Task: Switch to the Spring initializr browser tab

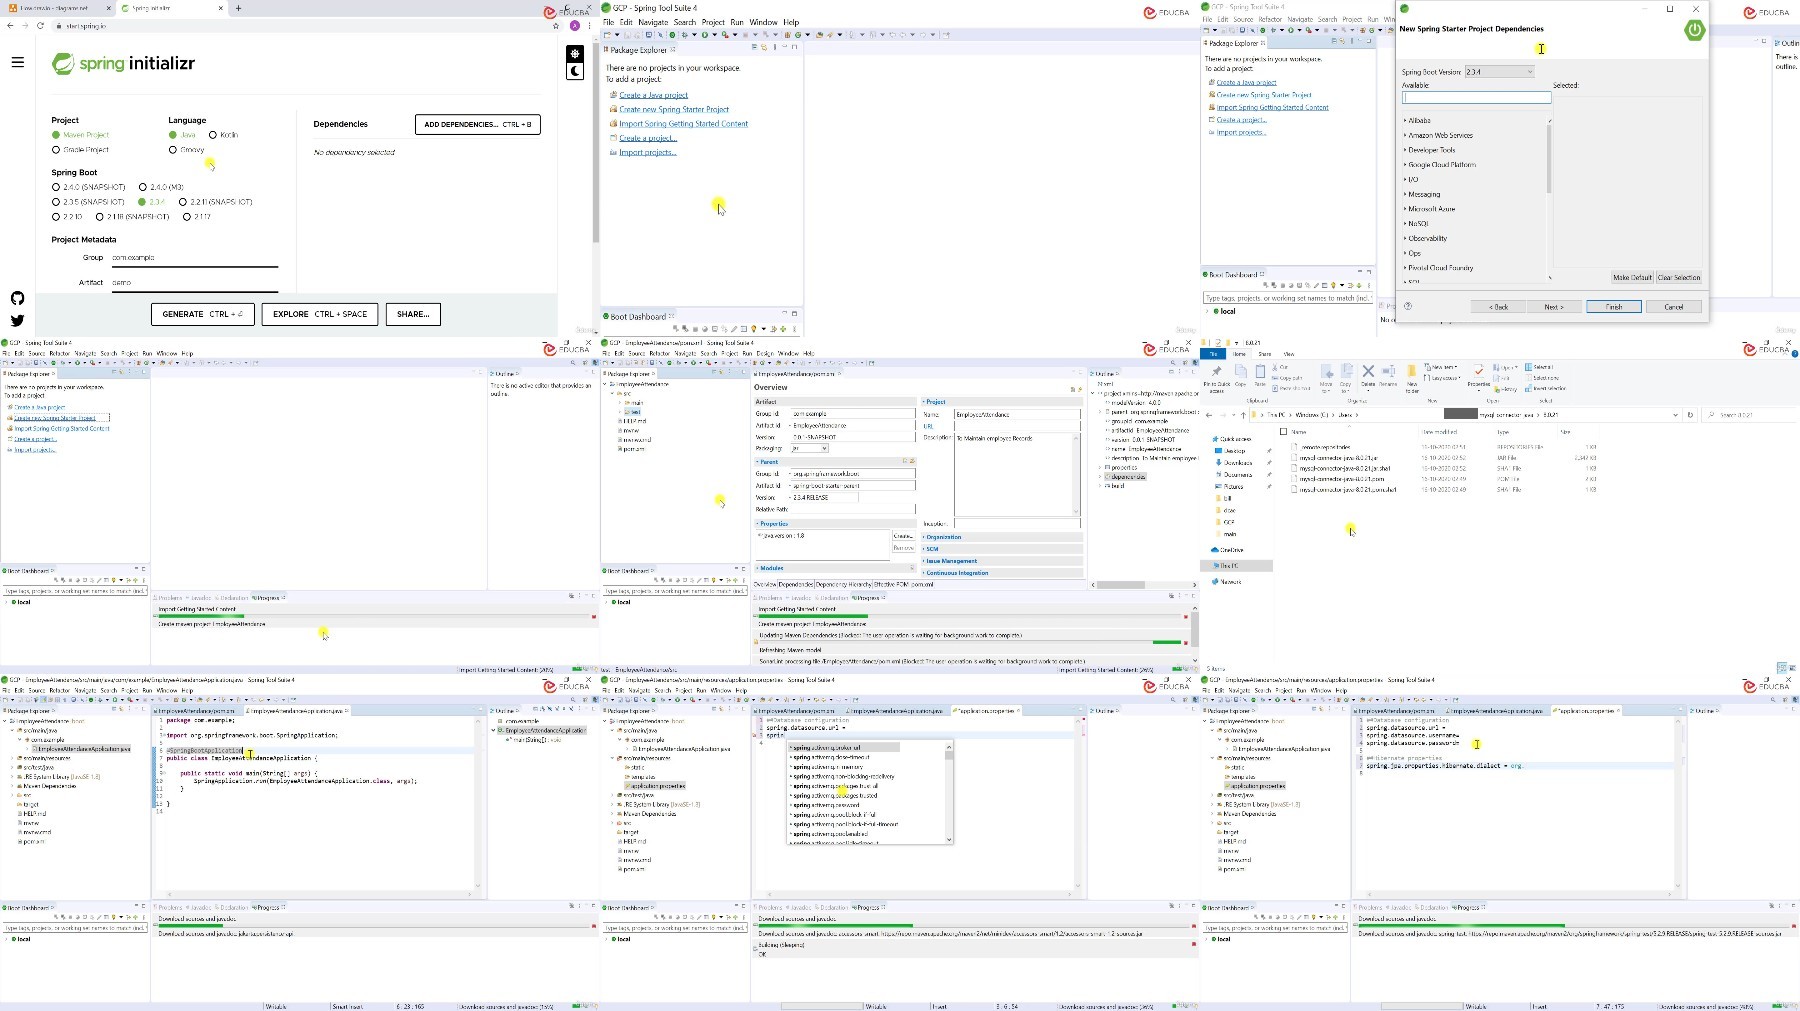Action: coord(168,8)
